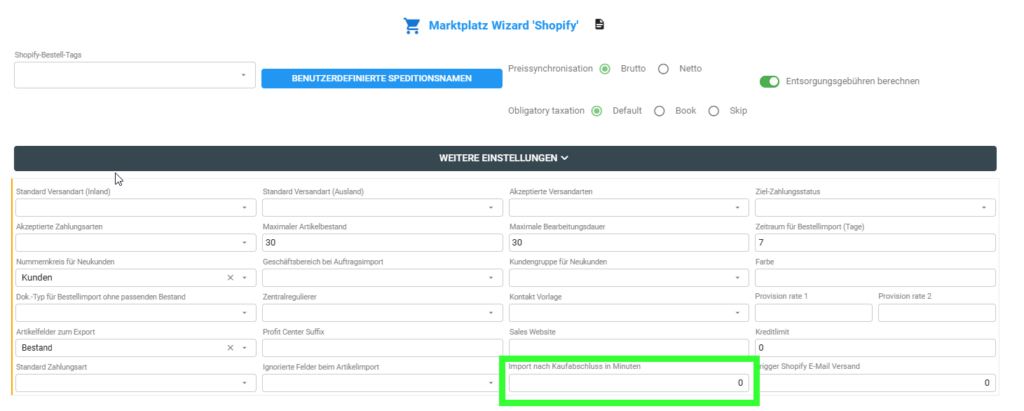Open the Kundengruppe für Neukunden dropdown
1024x411 pixels.
click(629, 278)
